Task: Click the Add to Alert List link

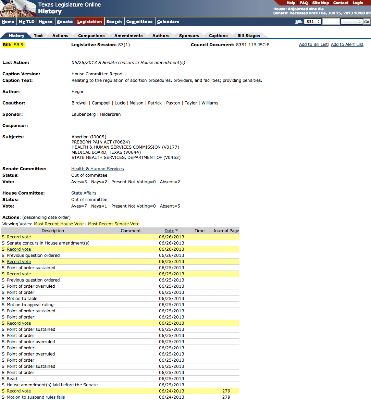Action: point(347,45)
